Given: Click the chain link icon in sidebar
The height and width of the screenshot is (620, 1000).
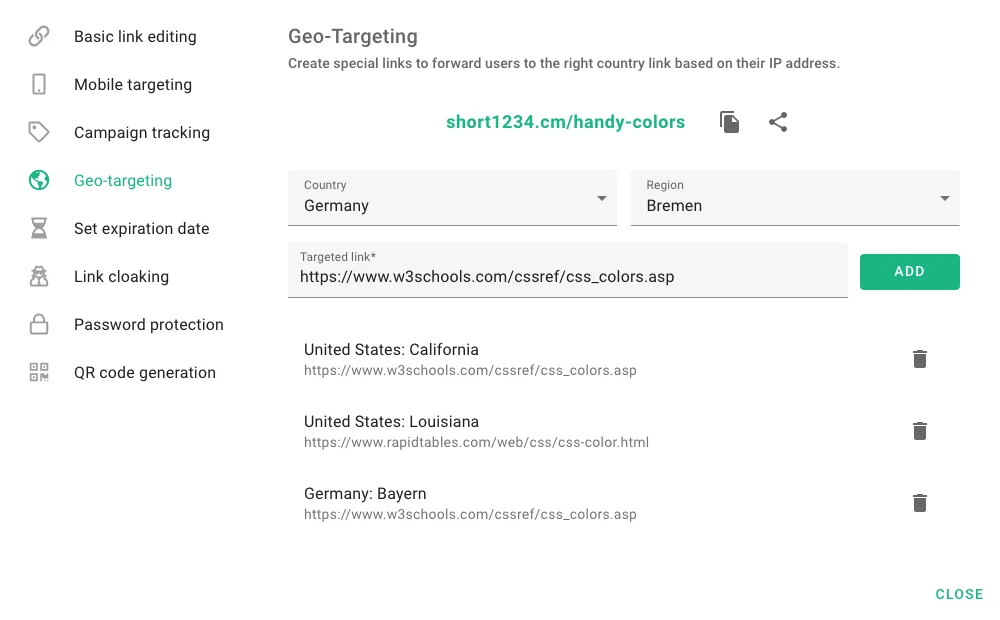Looking at the screenshot, I should [39, 37].
